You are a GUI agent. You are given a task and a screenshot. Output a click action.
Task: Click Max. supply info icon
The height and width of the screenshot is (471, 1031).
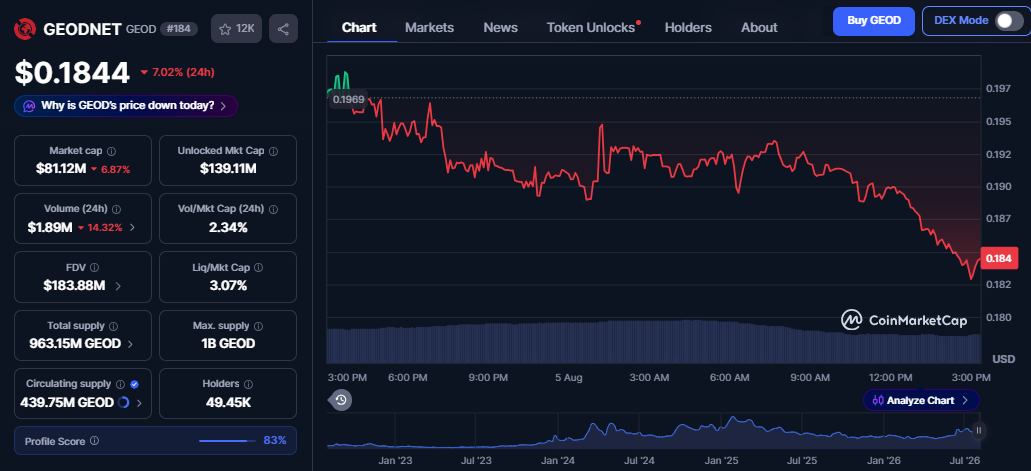pos(258,326)
